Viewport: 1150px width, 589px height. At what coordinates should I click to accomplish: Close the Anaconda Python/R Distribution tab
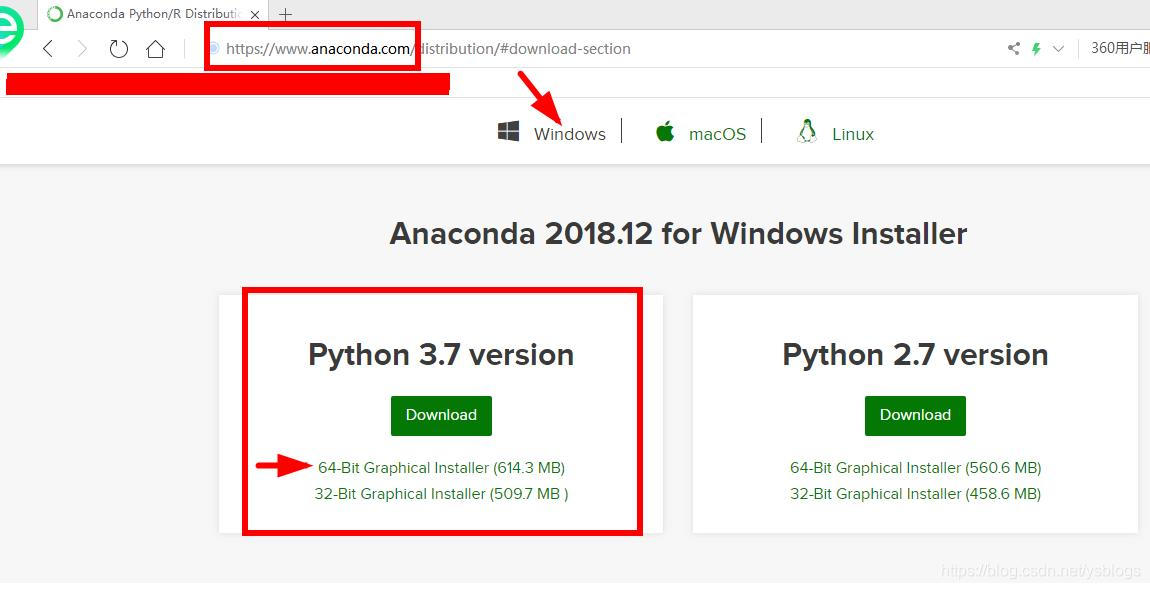tap(254, 14)
